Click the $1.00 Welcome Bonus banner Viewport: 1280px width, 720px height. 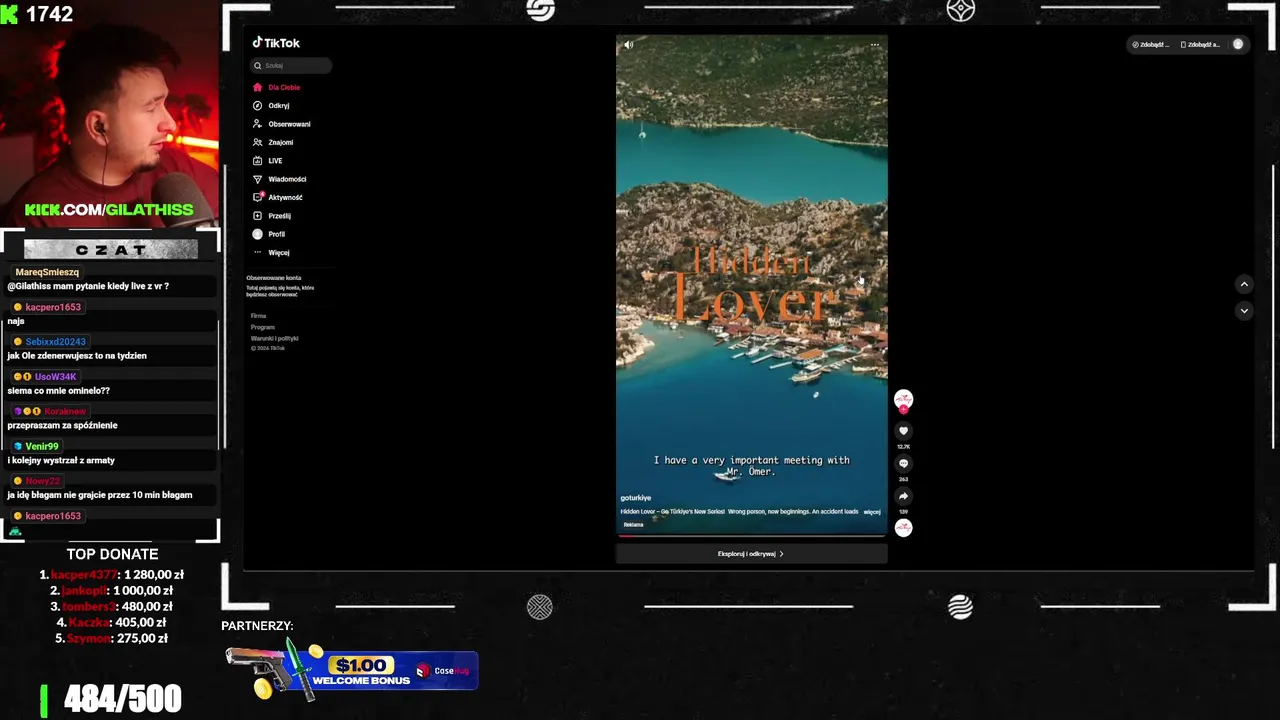pos(351,668)
